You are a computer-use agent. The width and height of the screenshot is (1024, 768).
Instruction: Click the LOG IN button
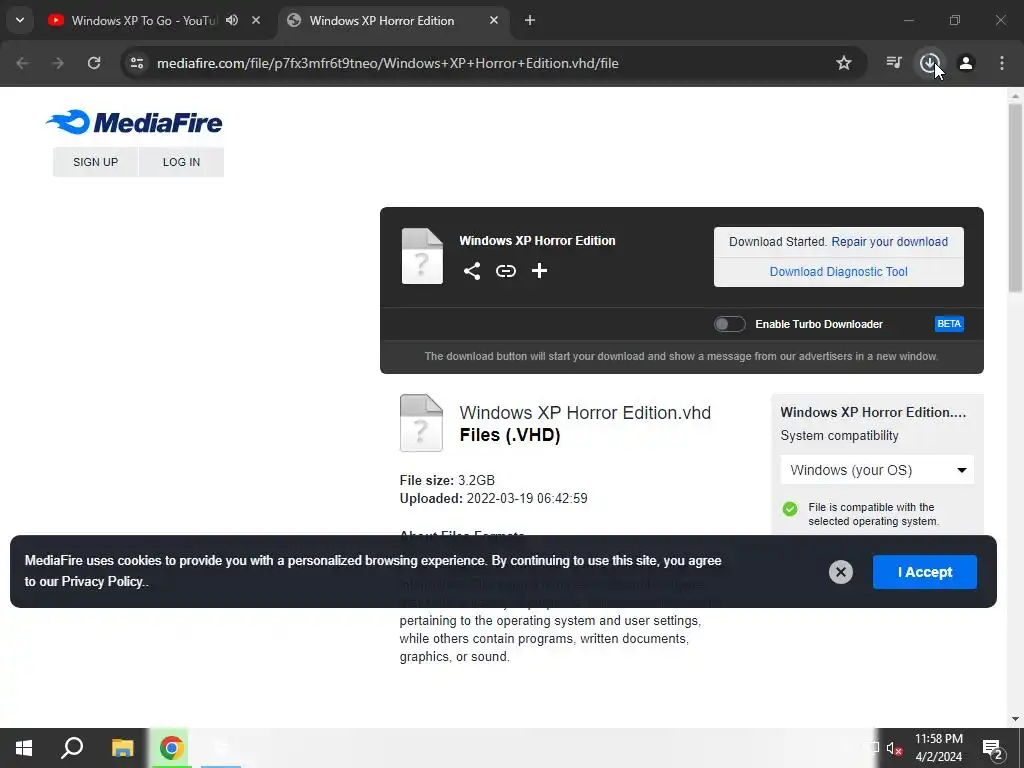(182, 162)
